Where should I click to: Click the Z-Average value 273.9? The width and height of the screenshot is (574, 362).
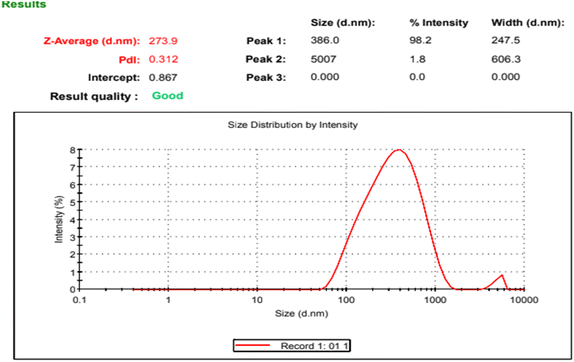point(163,41)
